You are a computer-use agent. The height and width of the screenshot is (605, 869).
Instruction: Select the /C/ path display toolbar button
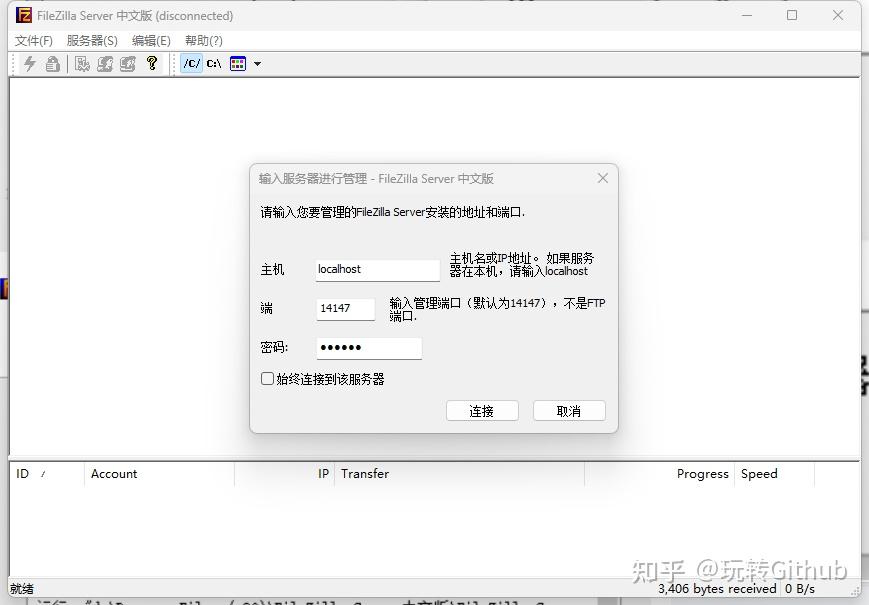coord(192,64)
